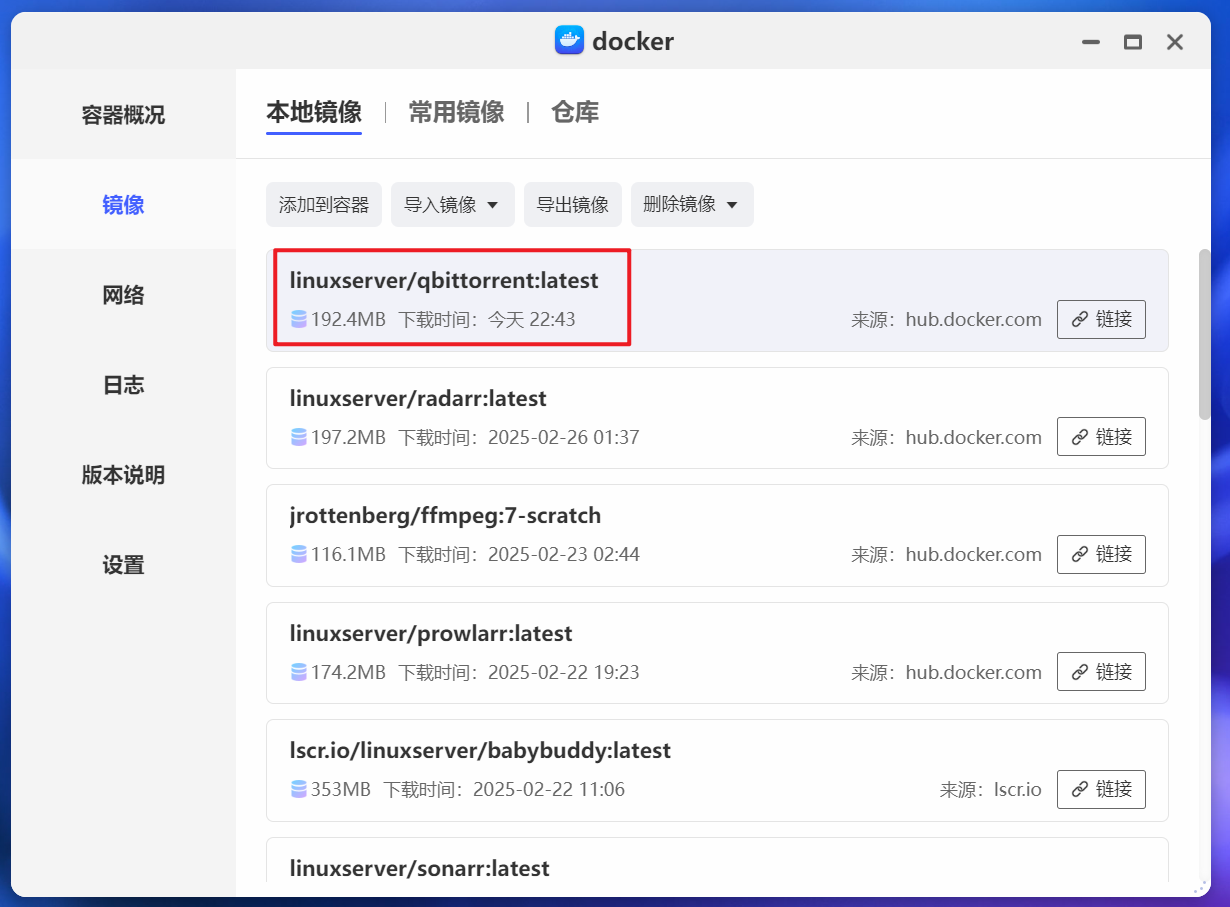1230x907 pixels.
Task: Click storage size icon for ffmpeg image
Action: [x=298, y=554]
